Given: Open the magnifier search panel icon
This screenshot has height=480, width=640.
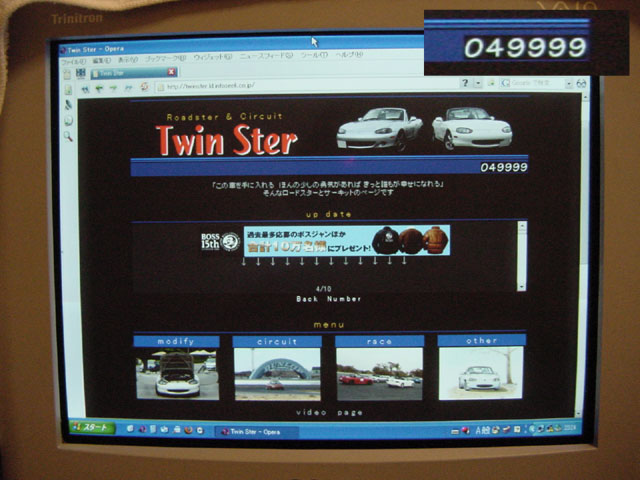Looking at the screenshot, I should 69,136.
